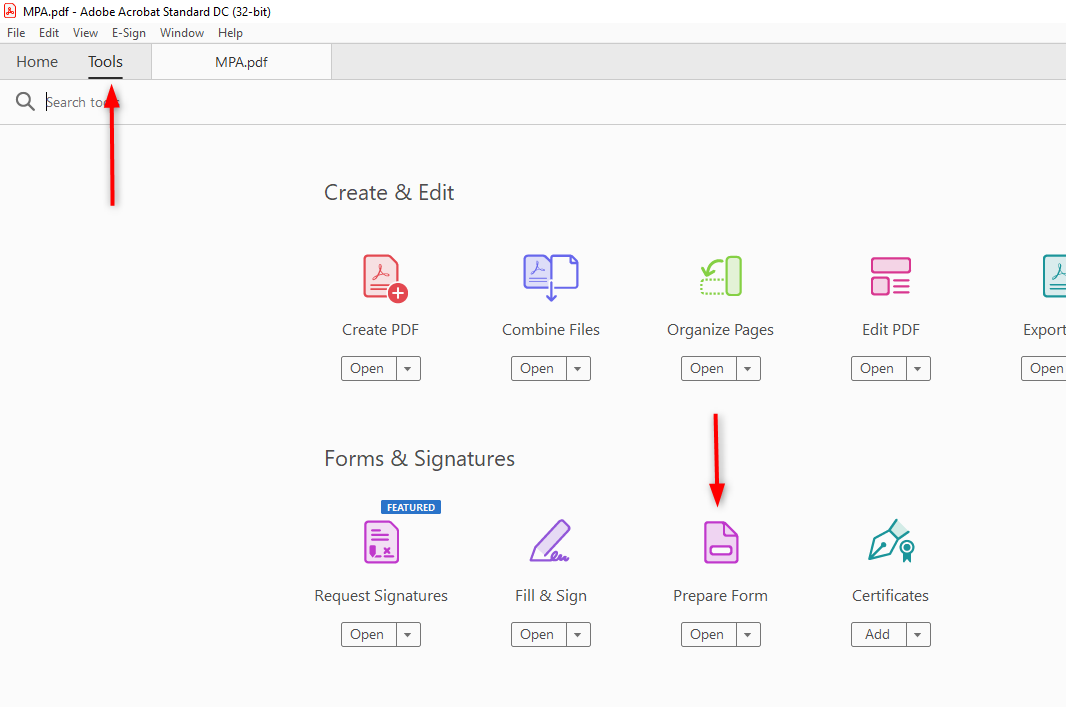Click the Request Signatures icon
1066x707 pixels.
(x=381, y=542)
